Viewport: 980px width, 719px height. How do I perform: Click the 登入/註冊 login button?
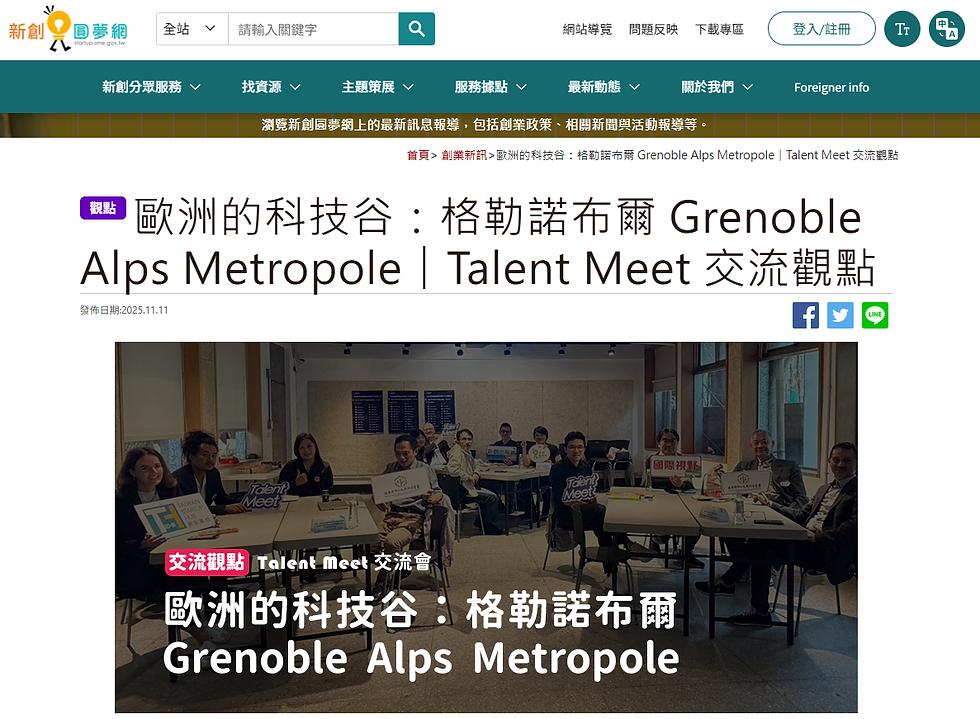coord(821,29)
